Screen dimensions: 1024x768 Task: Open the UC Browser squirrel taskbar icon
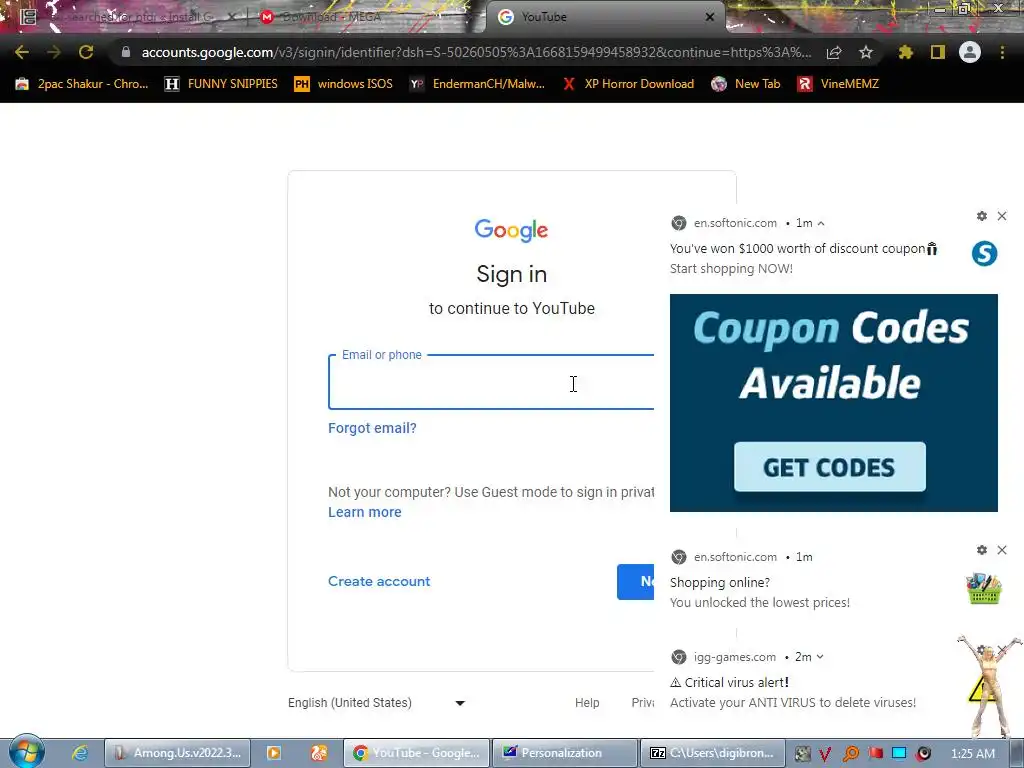pyautogui.click(x=319, y=753)
